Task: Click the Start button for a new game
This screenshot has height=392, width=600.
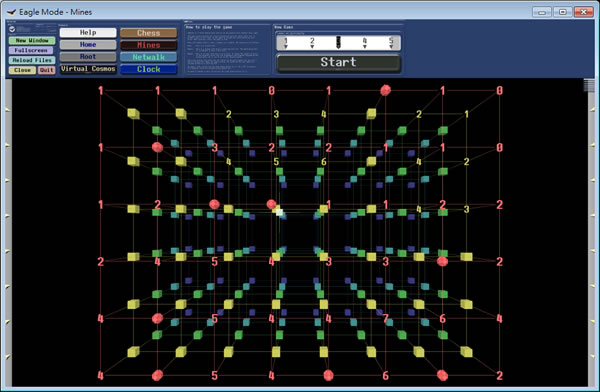Action: click(x=338, y=62)
